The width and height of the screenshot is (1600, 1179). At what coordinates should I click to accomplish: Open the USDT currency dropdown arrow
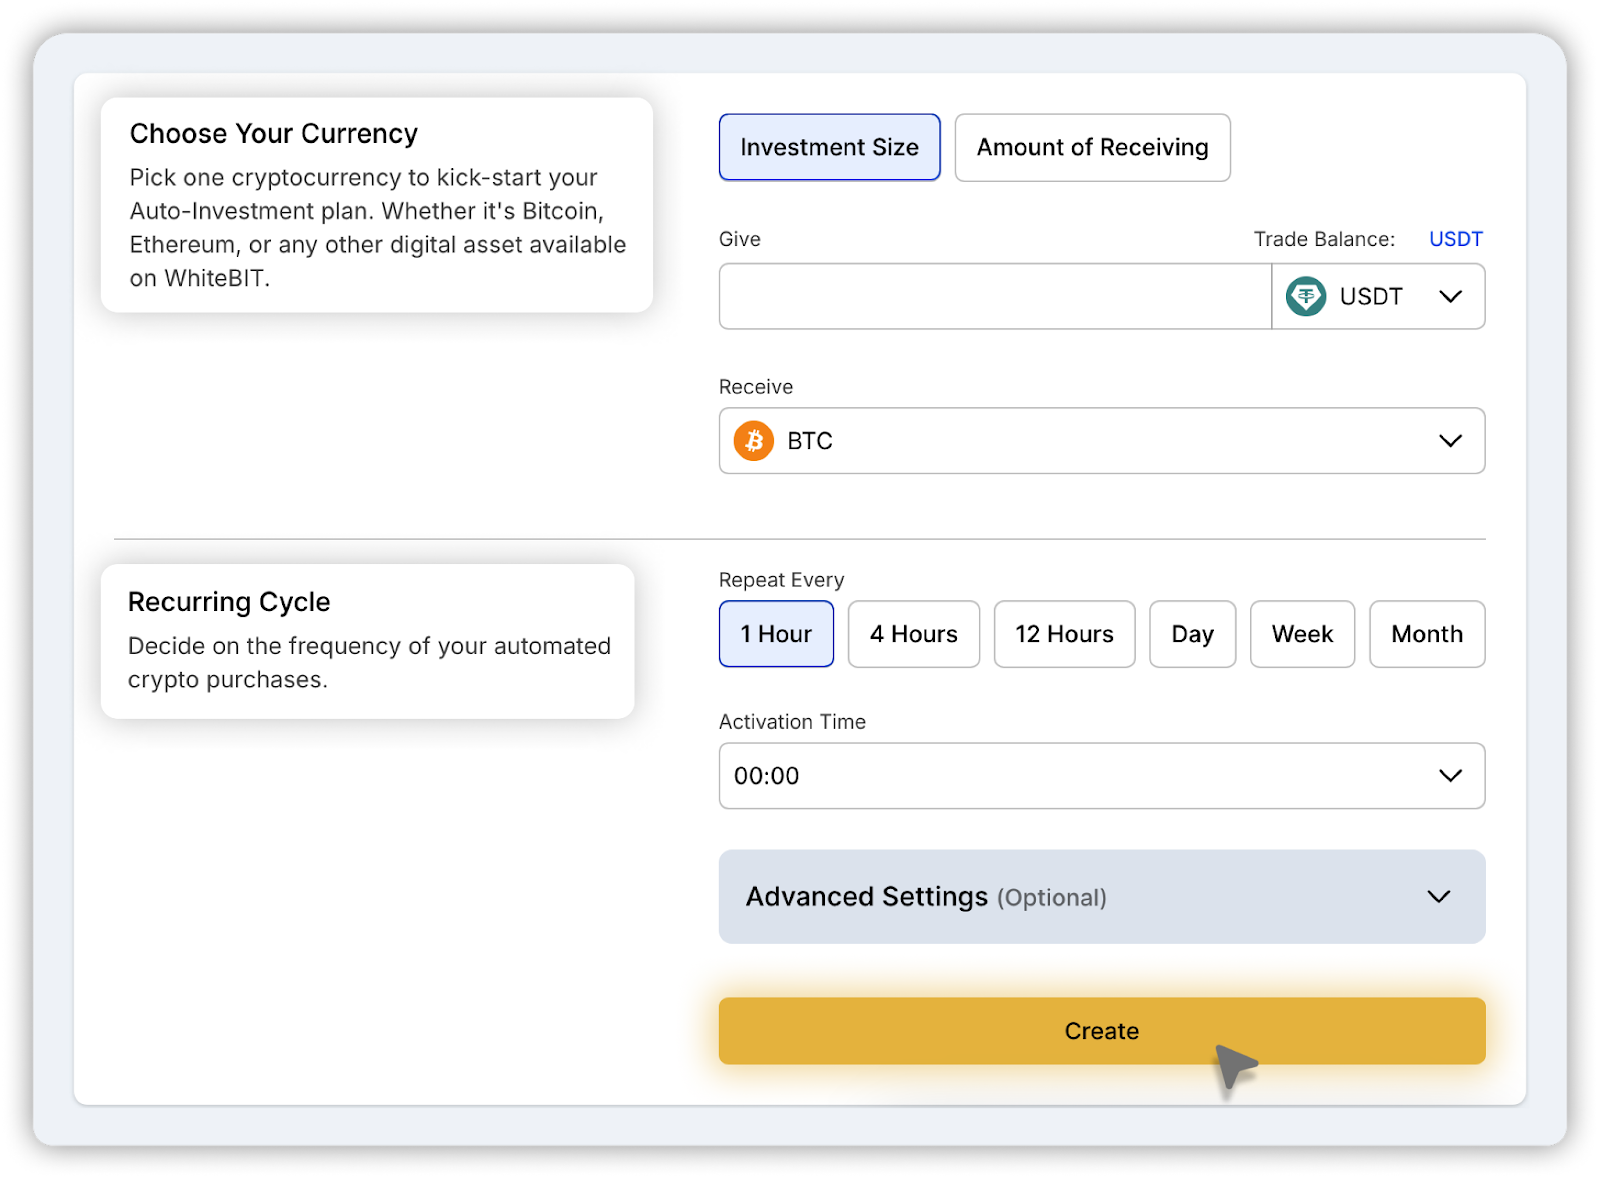coord(1450,297)
